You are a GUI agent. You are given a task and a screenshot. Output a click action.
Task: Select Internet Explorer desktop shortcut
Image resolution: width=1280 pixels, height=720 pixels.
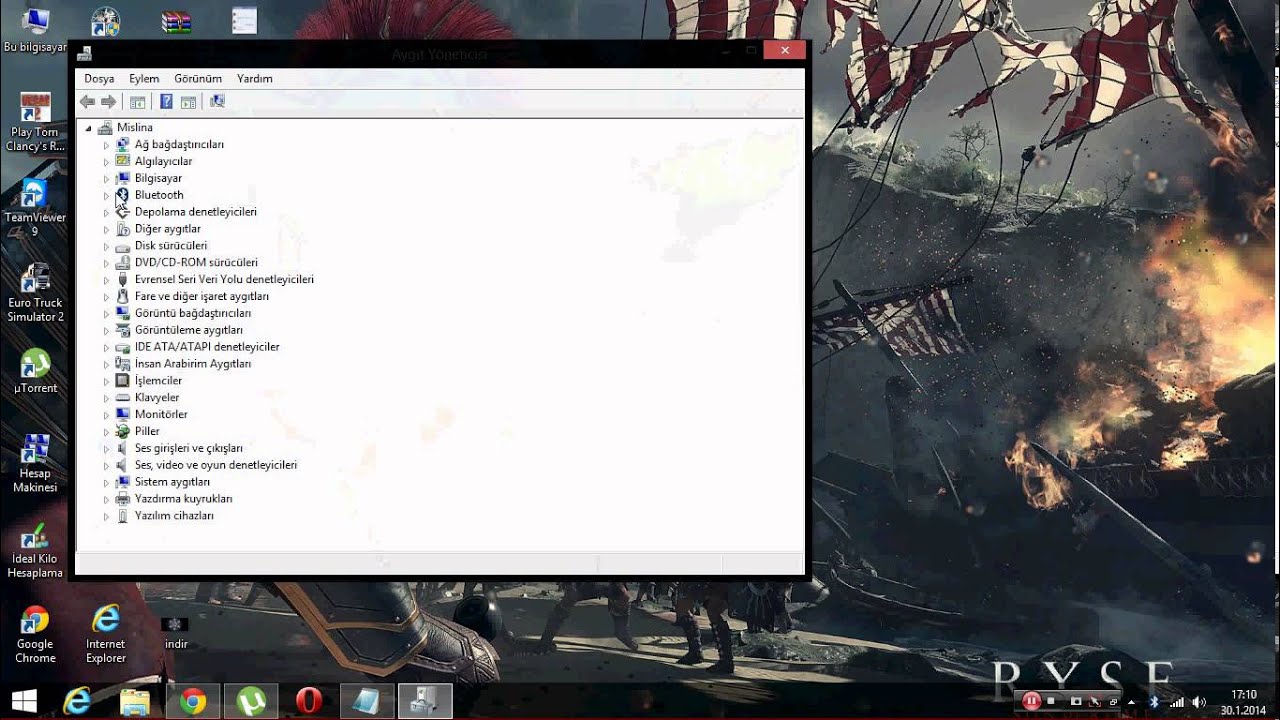click(x=106, y=634)
